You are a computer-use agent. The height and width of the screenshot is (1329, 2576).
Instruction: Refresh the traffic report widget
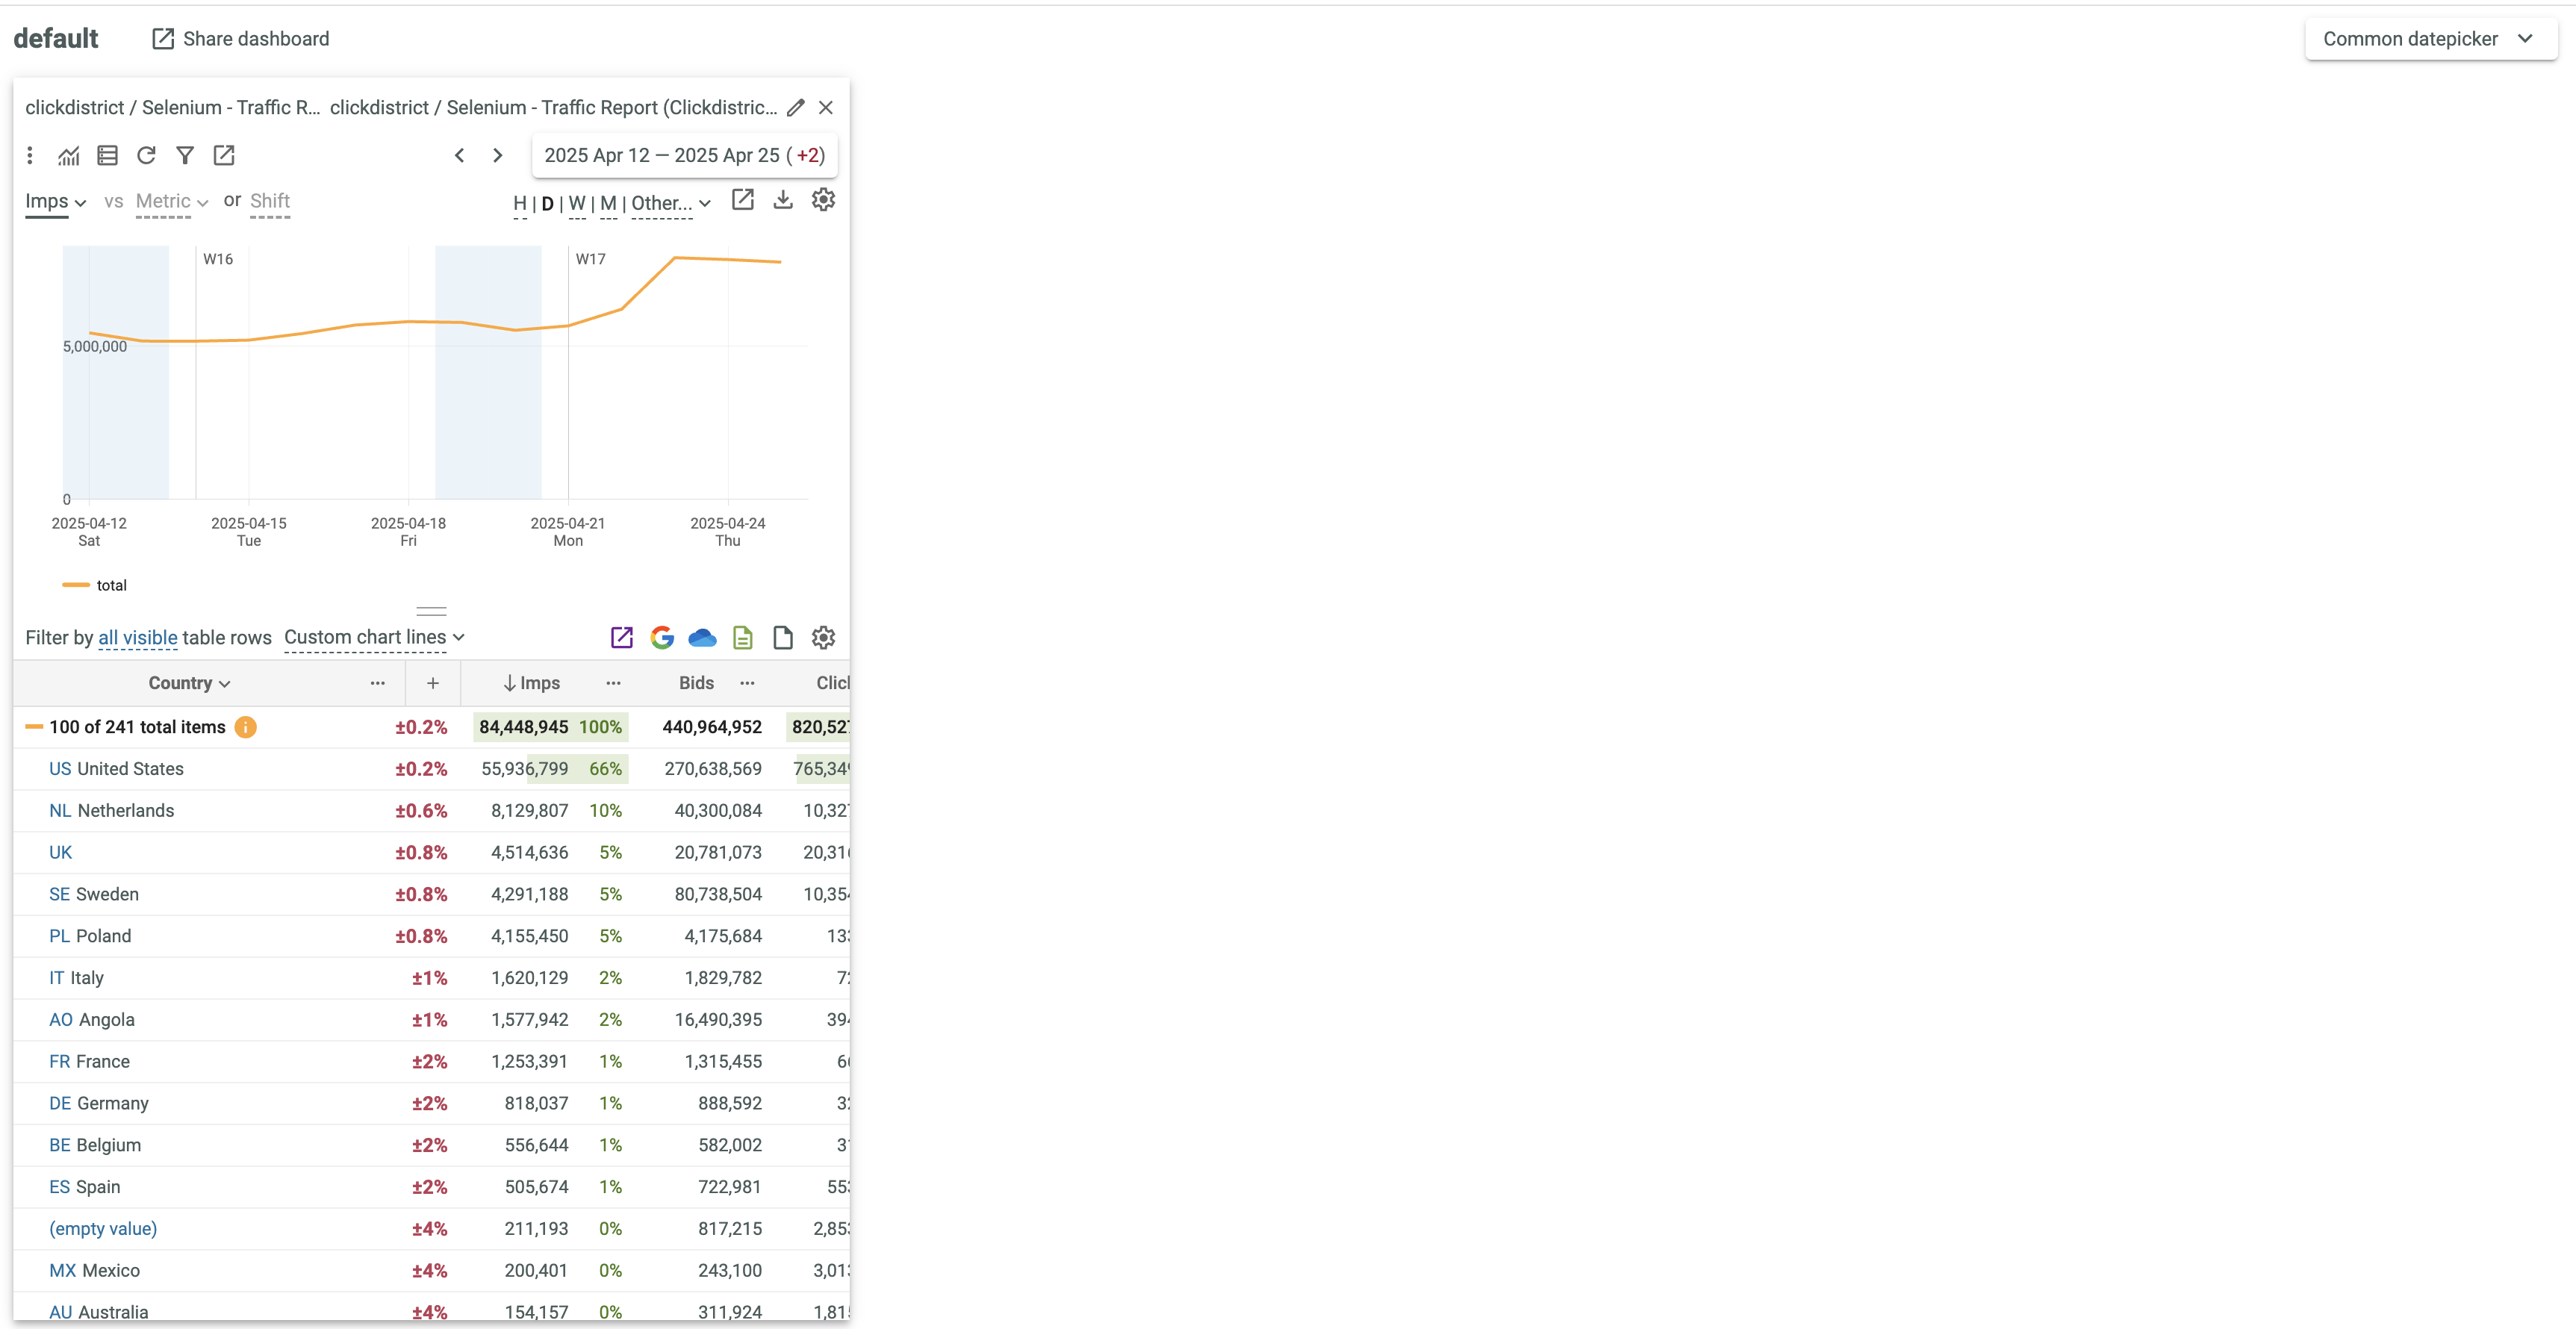tap(146, 156)
